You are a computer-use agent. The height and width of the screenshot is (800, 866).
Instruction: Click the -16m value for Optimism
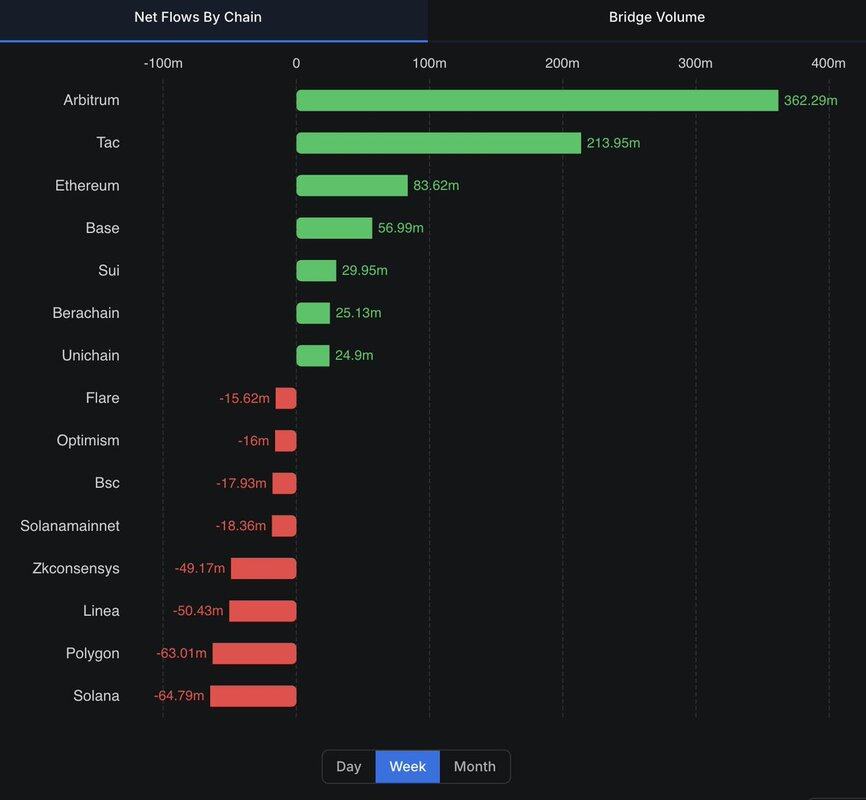(x=254, y=441)
